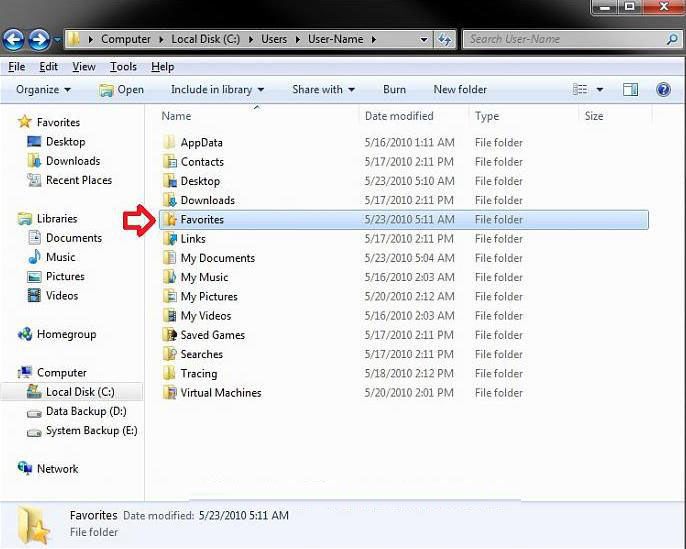Select Downloads folder in file list
686x549 pixels.
(208, 200)
